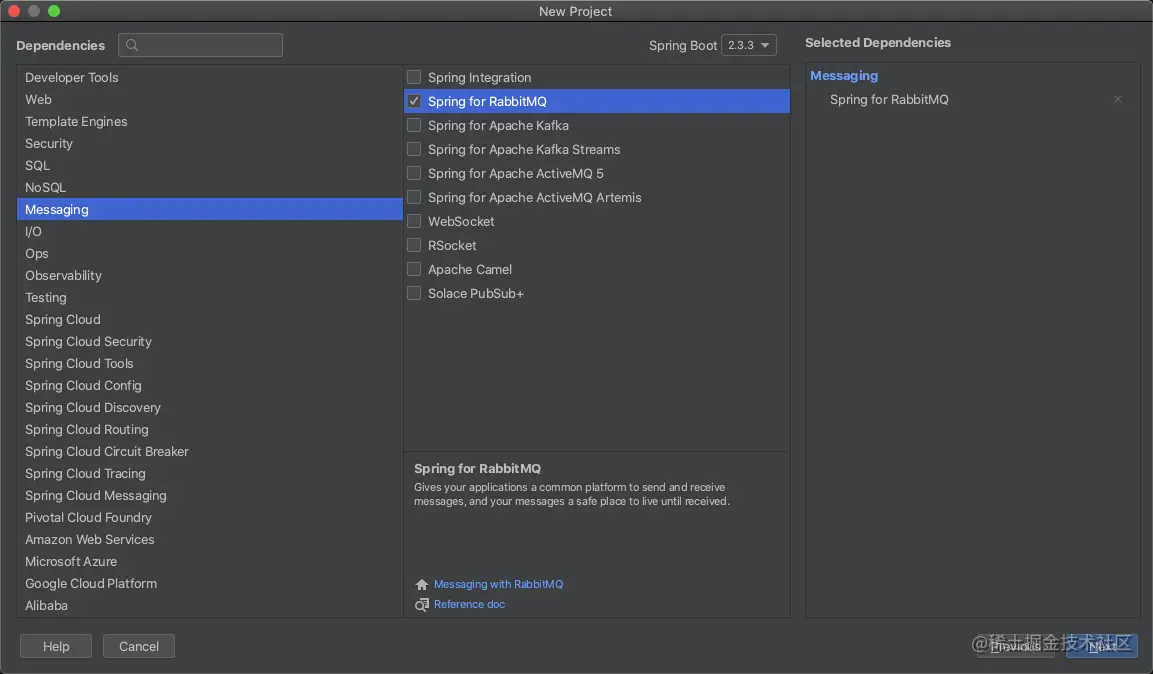Click the Reference doc icon
Screen dimensions: 1153x674
(x=421, y=605)
